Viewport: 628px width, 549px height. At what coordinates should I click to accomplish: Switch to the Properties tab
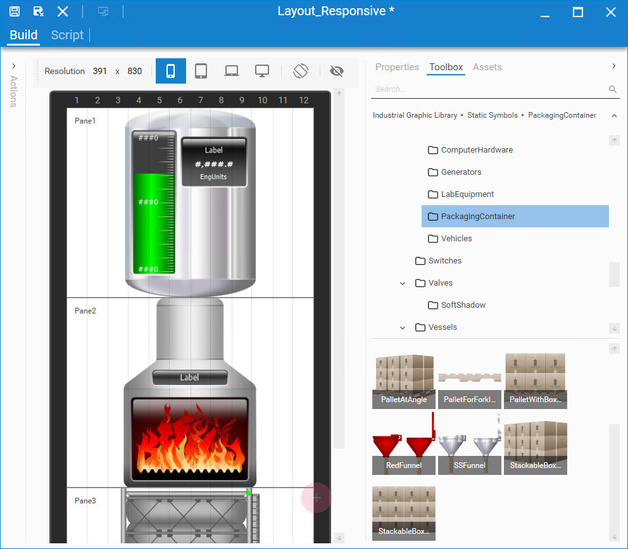point(397,67)
